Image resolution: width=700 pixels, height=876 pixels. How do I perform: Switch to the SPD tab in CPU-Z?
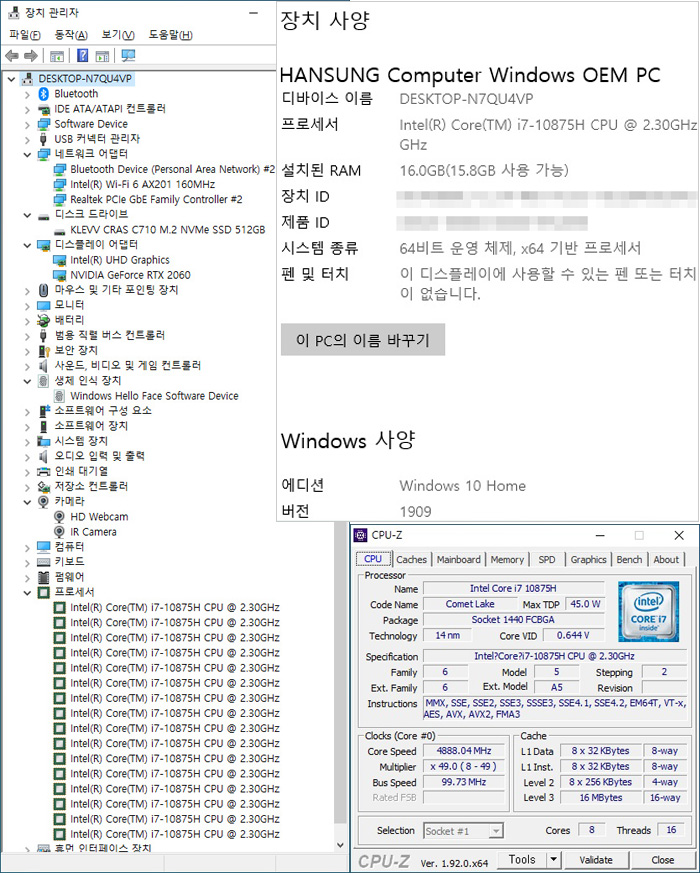pos(547,559)
